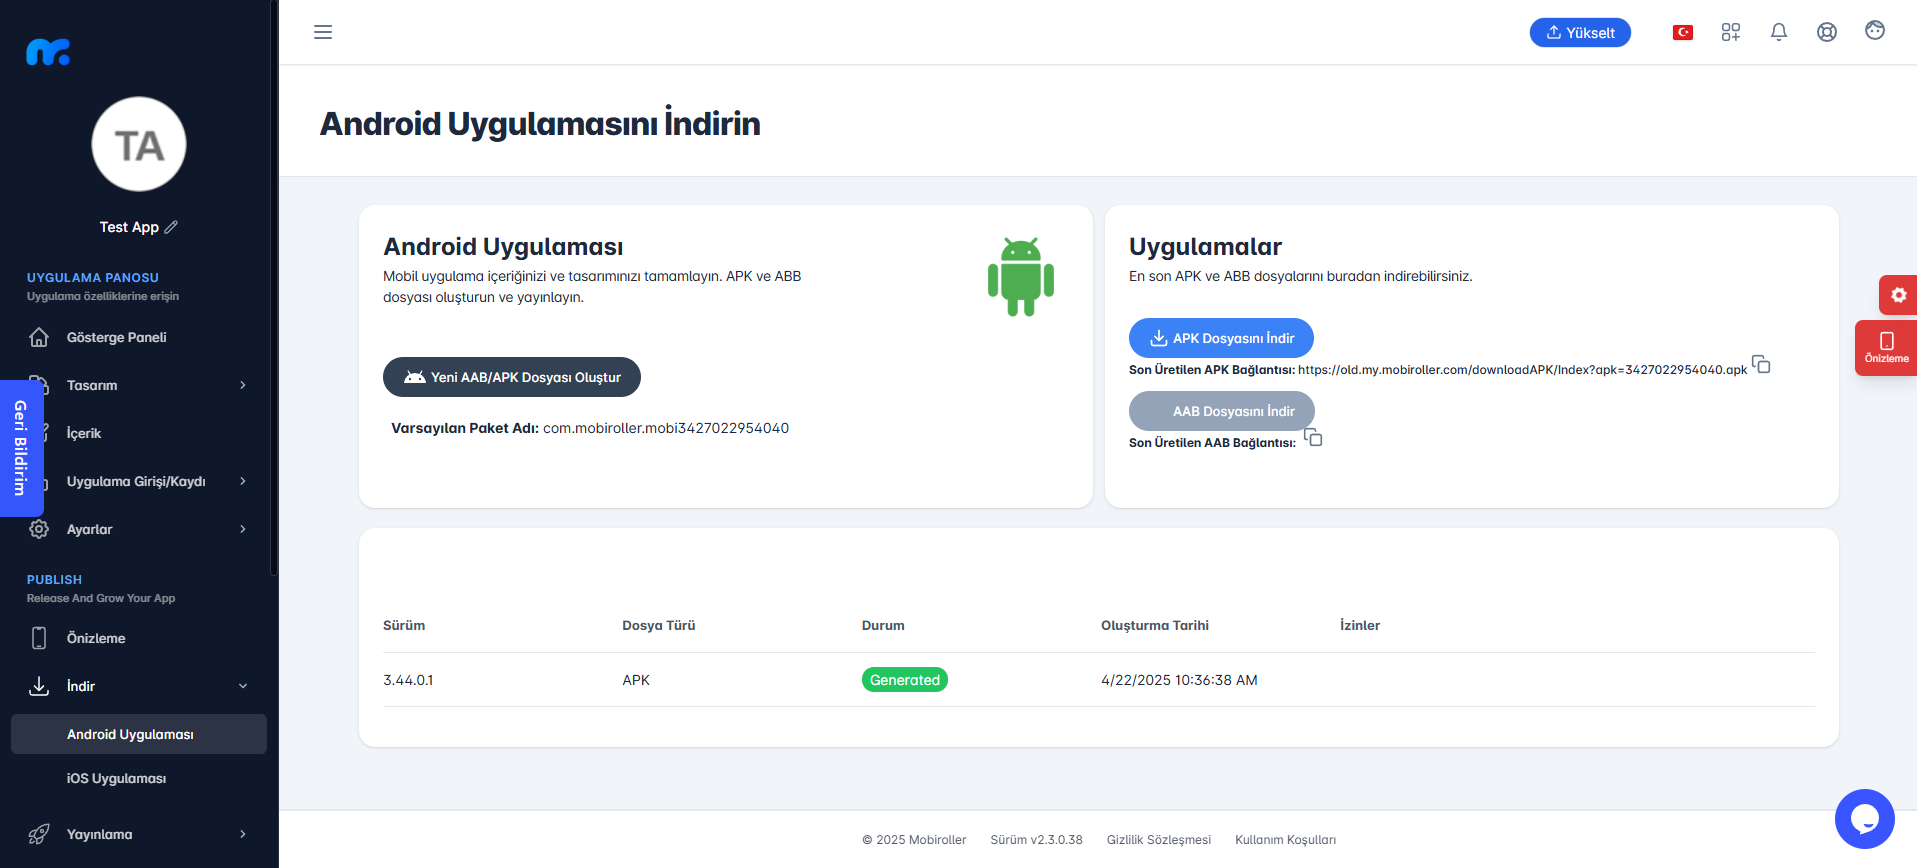This screenshot has width=1917, height=868.
Task: Open the Tasarım menu item
Action: coord(139,385)
